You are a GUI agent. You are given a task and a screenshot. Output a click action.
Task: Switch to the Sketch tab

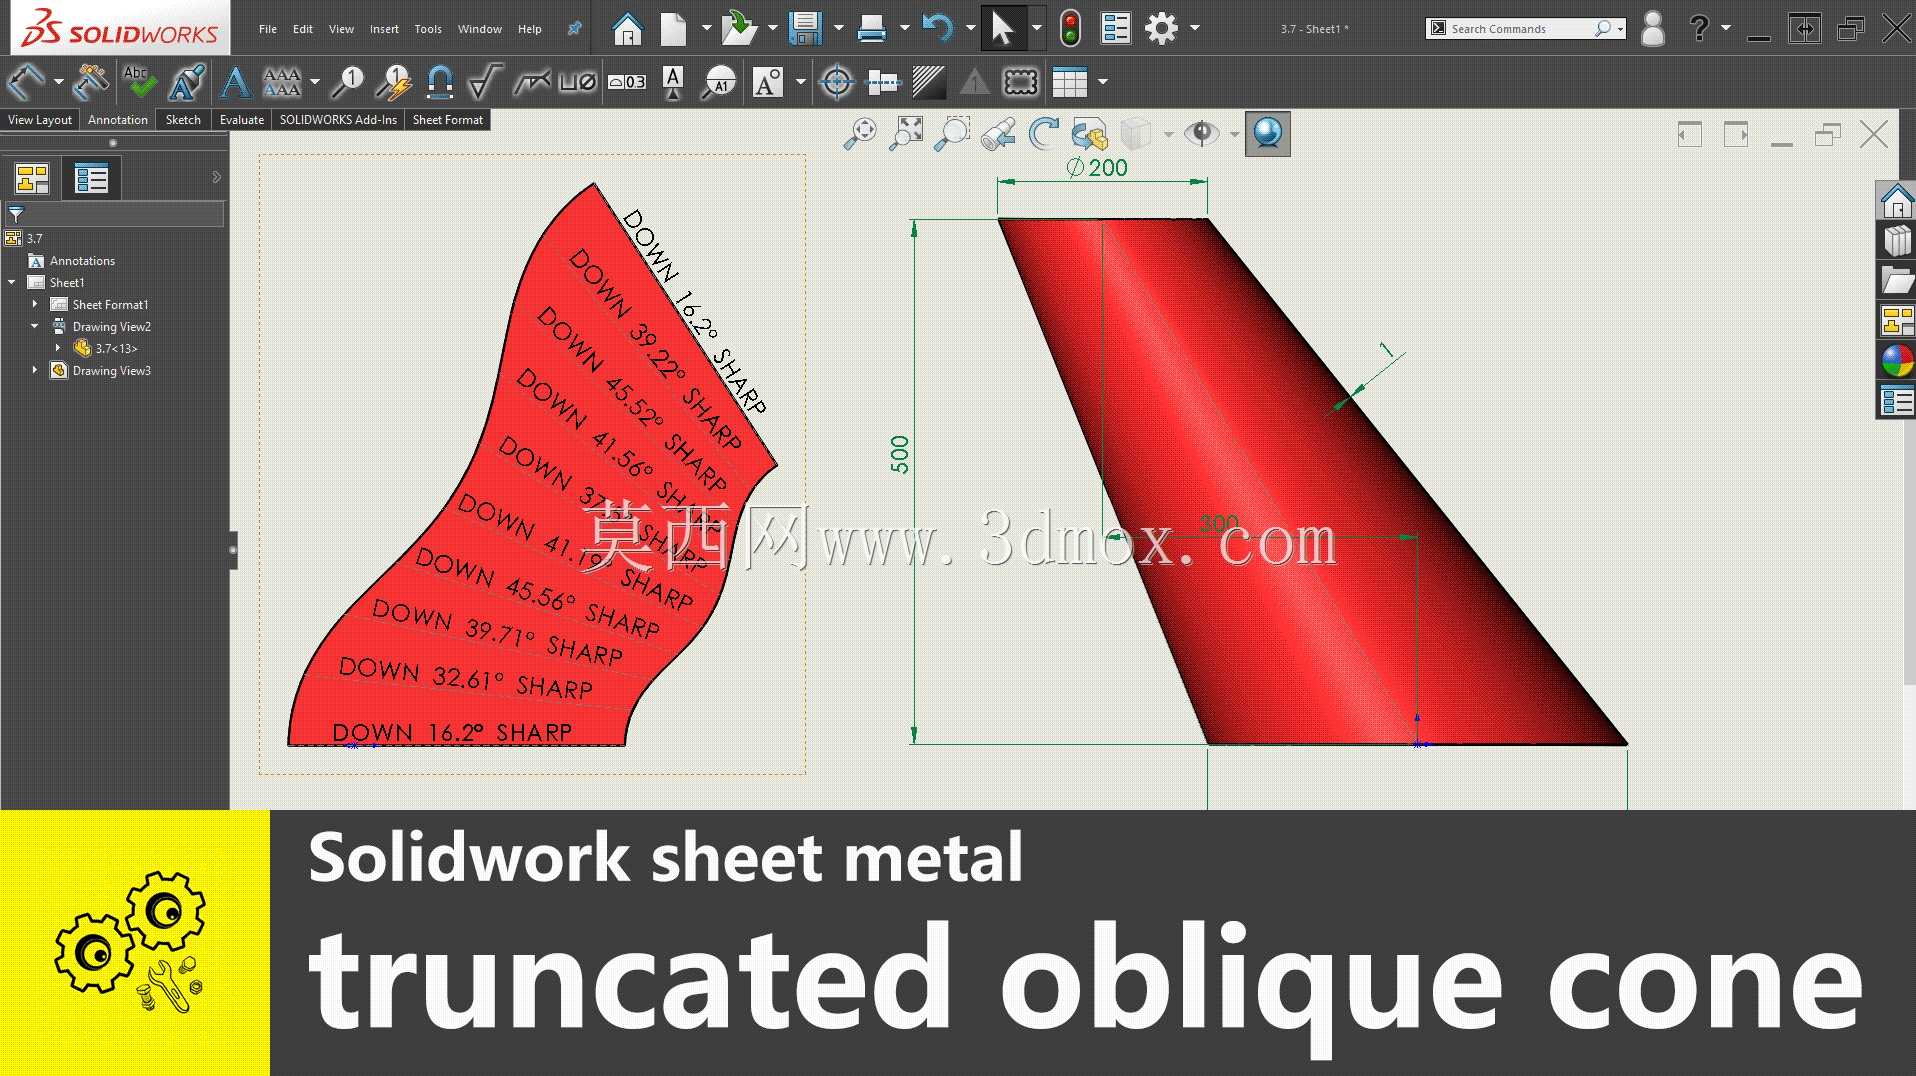[183, 120]
